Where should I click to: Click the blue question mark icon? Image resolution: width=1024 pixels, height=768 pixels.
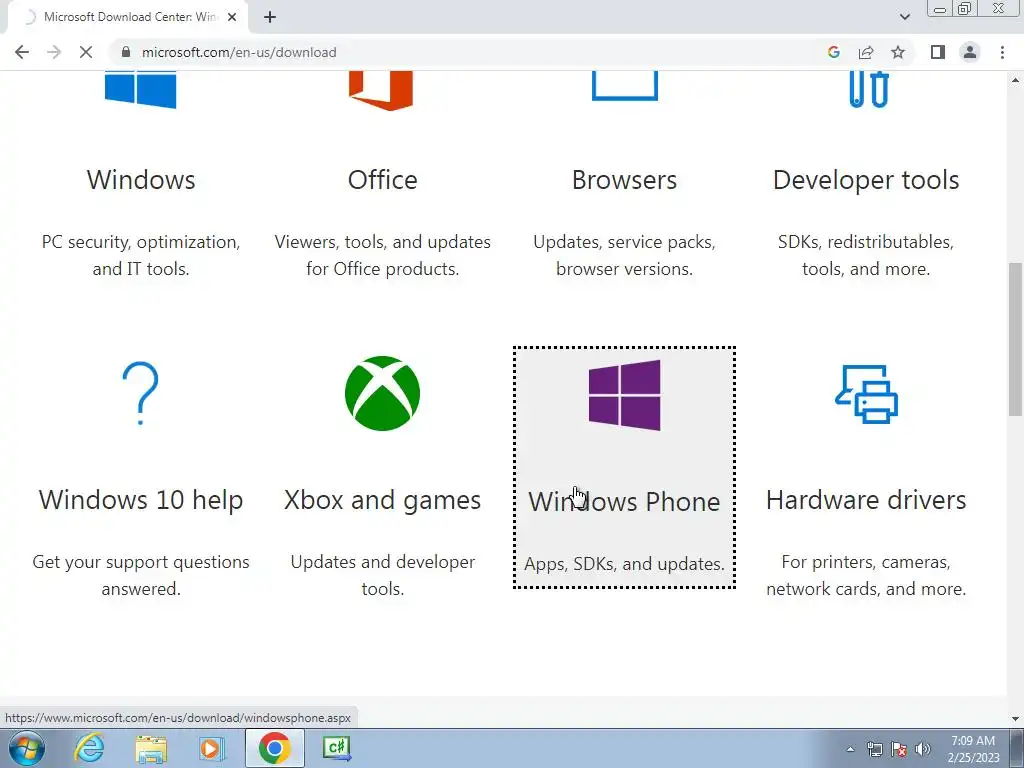[x=140, y=393]
